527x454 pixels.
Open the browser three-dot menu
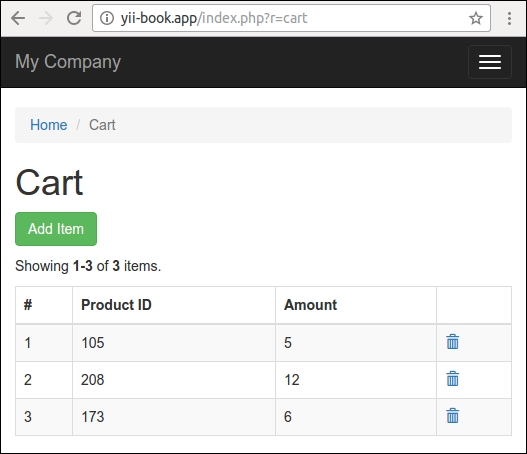(x=510, y=18)
